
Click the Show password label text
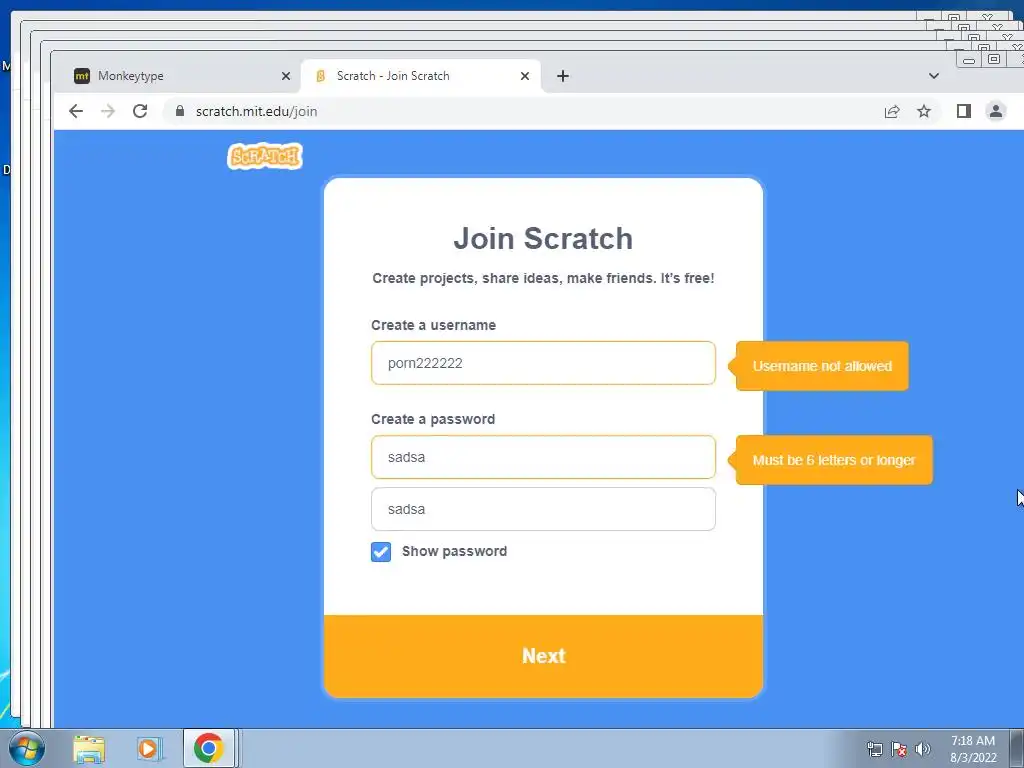click(455, 551)
